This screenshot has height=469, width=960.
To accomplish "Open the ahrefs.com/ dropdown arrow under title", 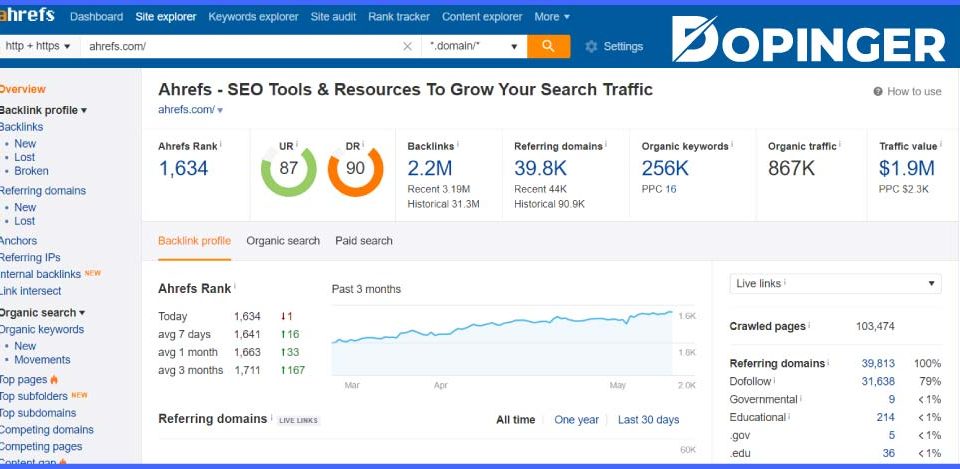I will tap(220, 110).
